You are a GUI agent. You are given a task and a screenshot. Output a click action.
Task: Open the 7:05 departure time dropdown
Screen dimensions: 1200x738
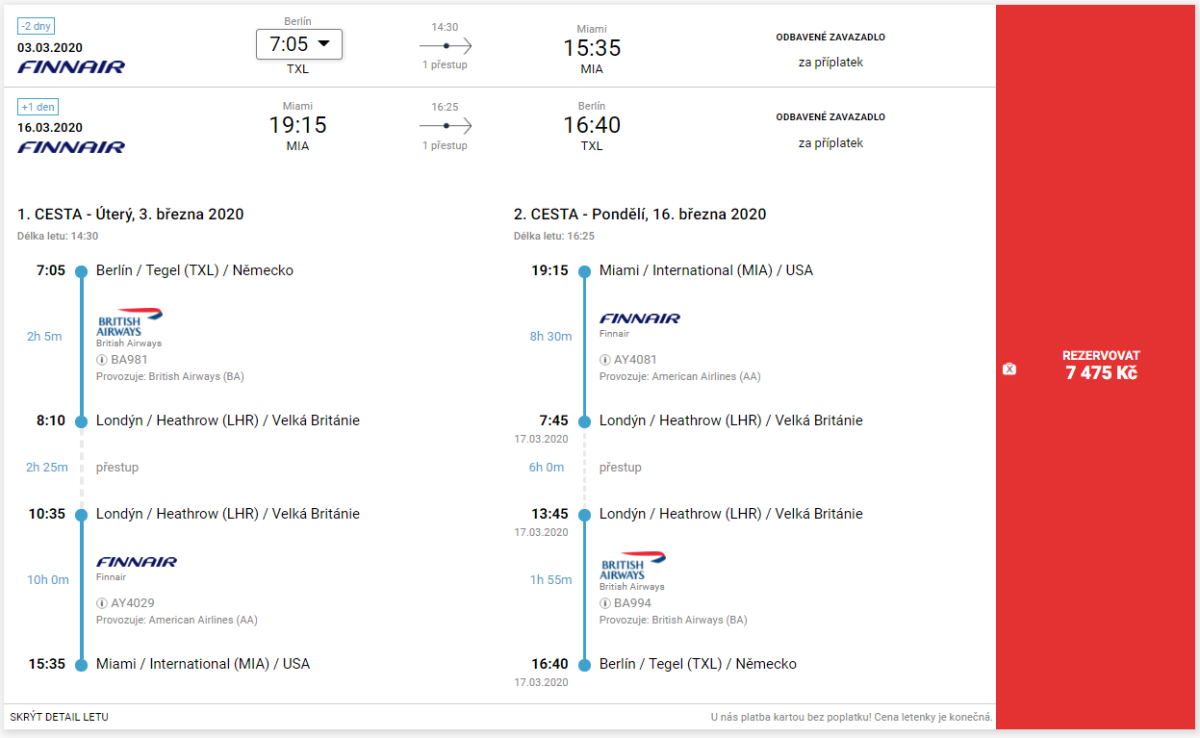click(299, 44)
